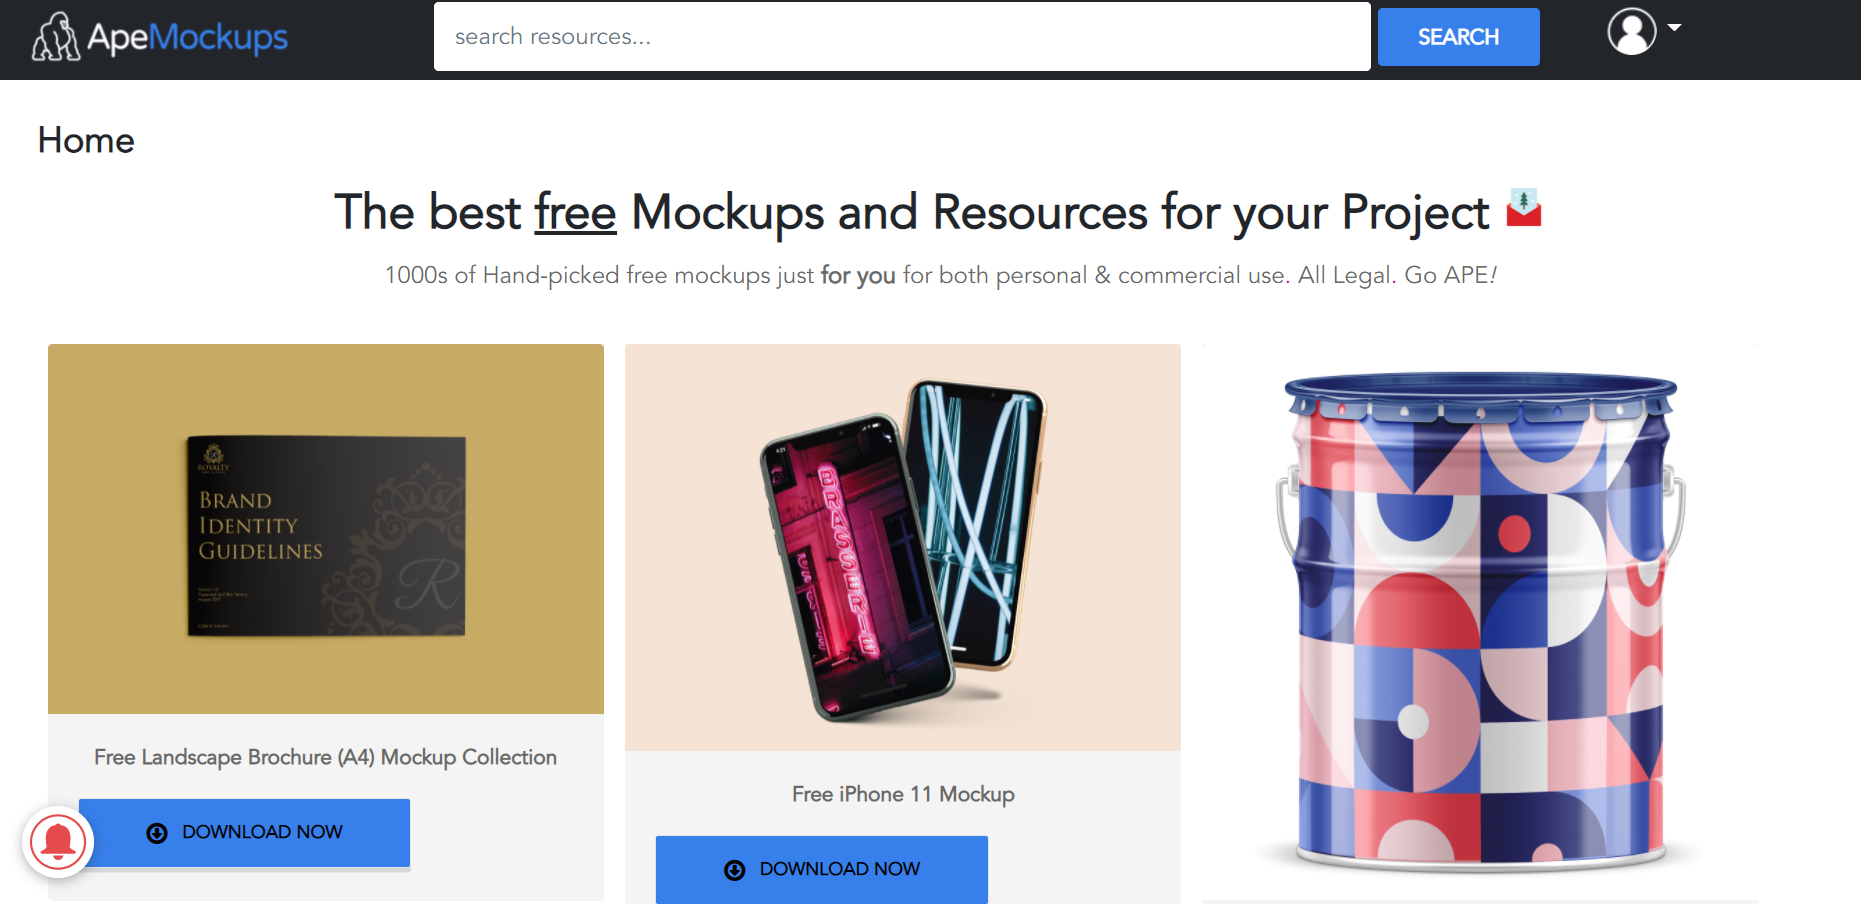Open the paint bucket mockup thumbnail
The image size is (1861, 904).
point(1480,620)
